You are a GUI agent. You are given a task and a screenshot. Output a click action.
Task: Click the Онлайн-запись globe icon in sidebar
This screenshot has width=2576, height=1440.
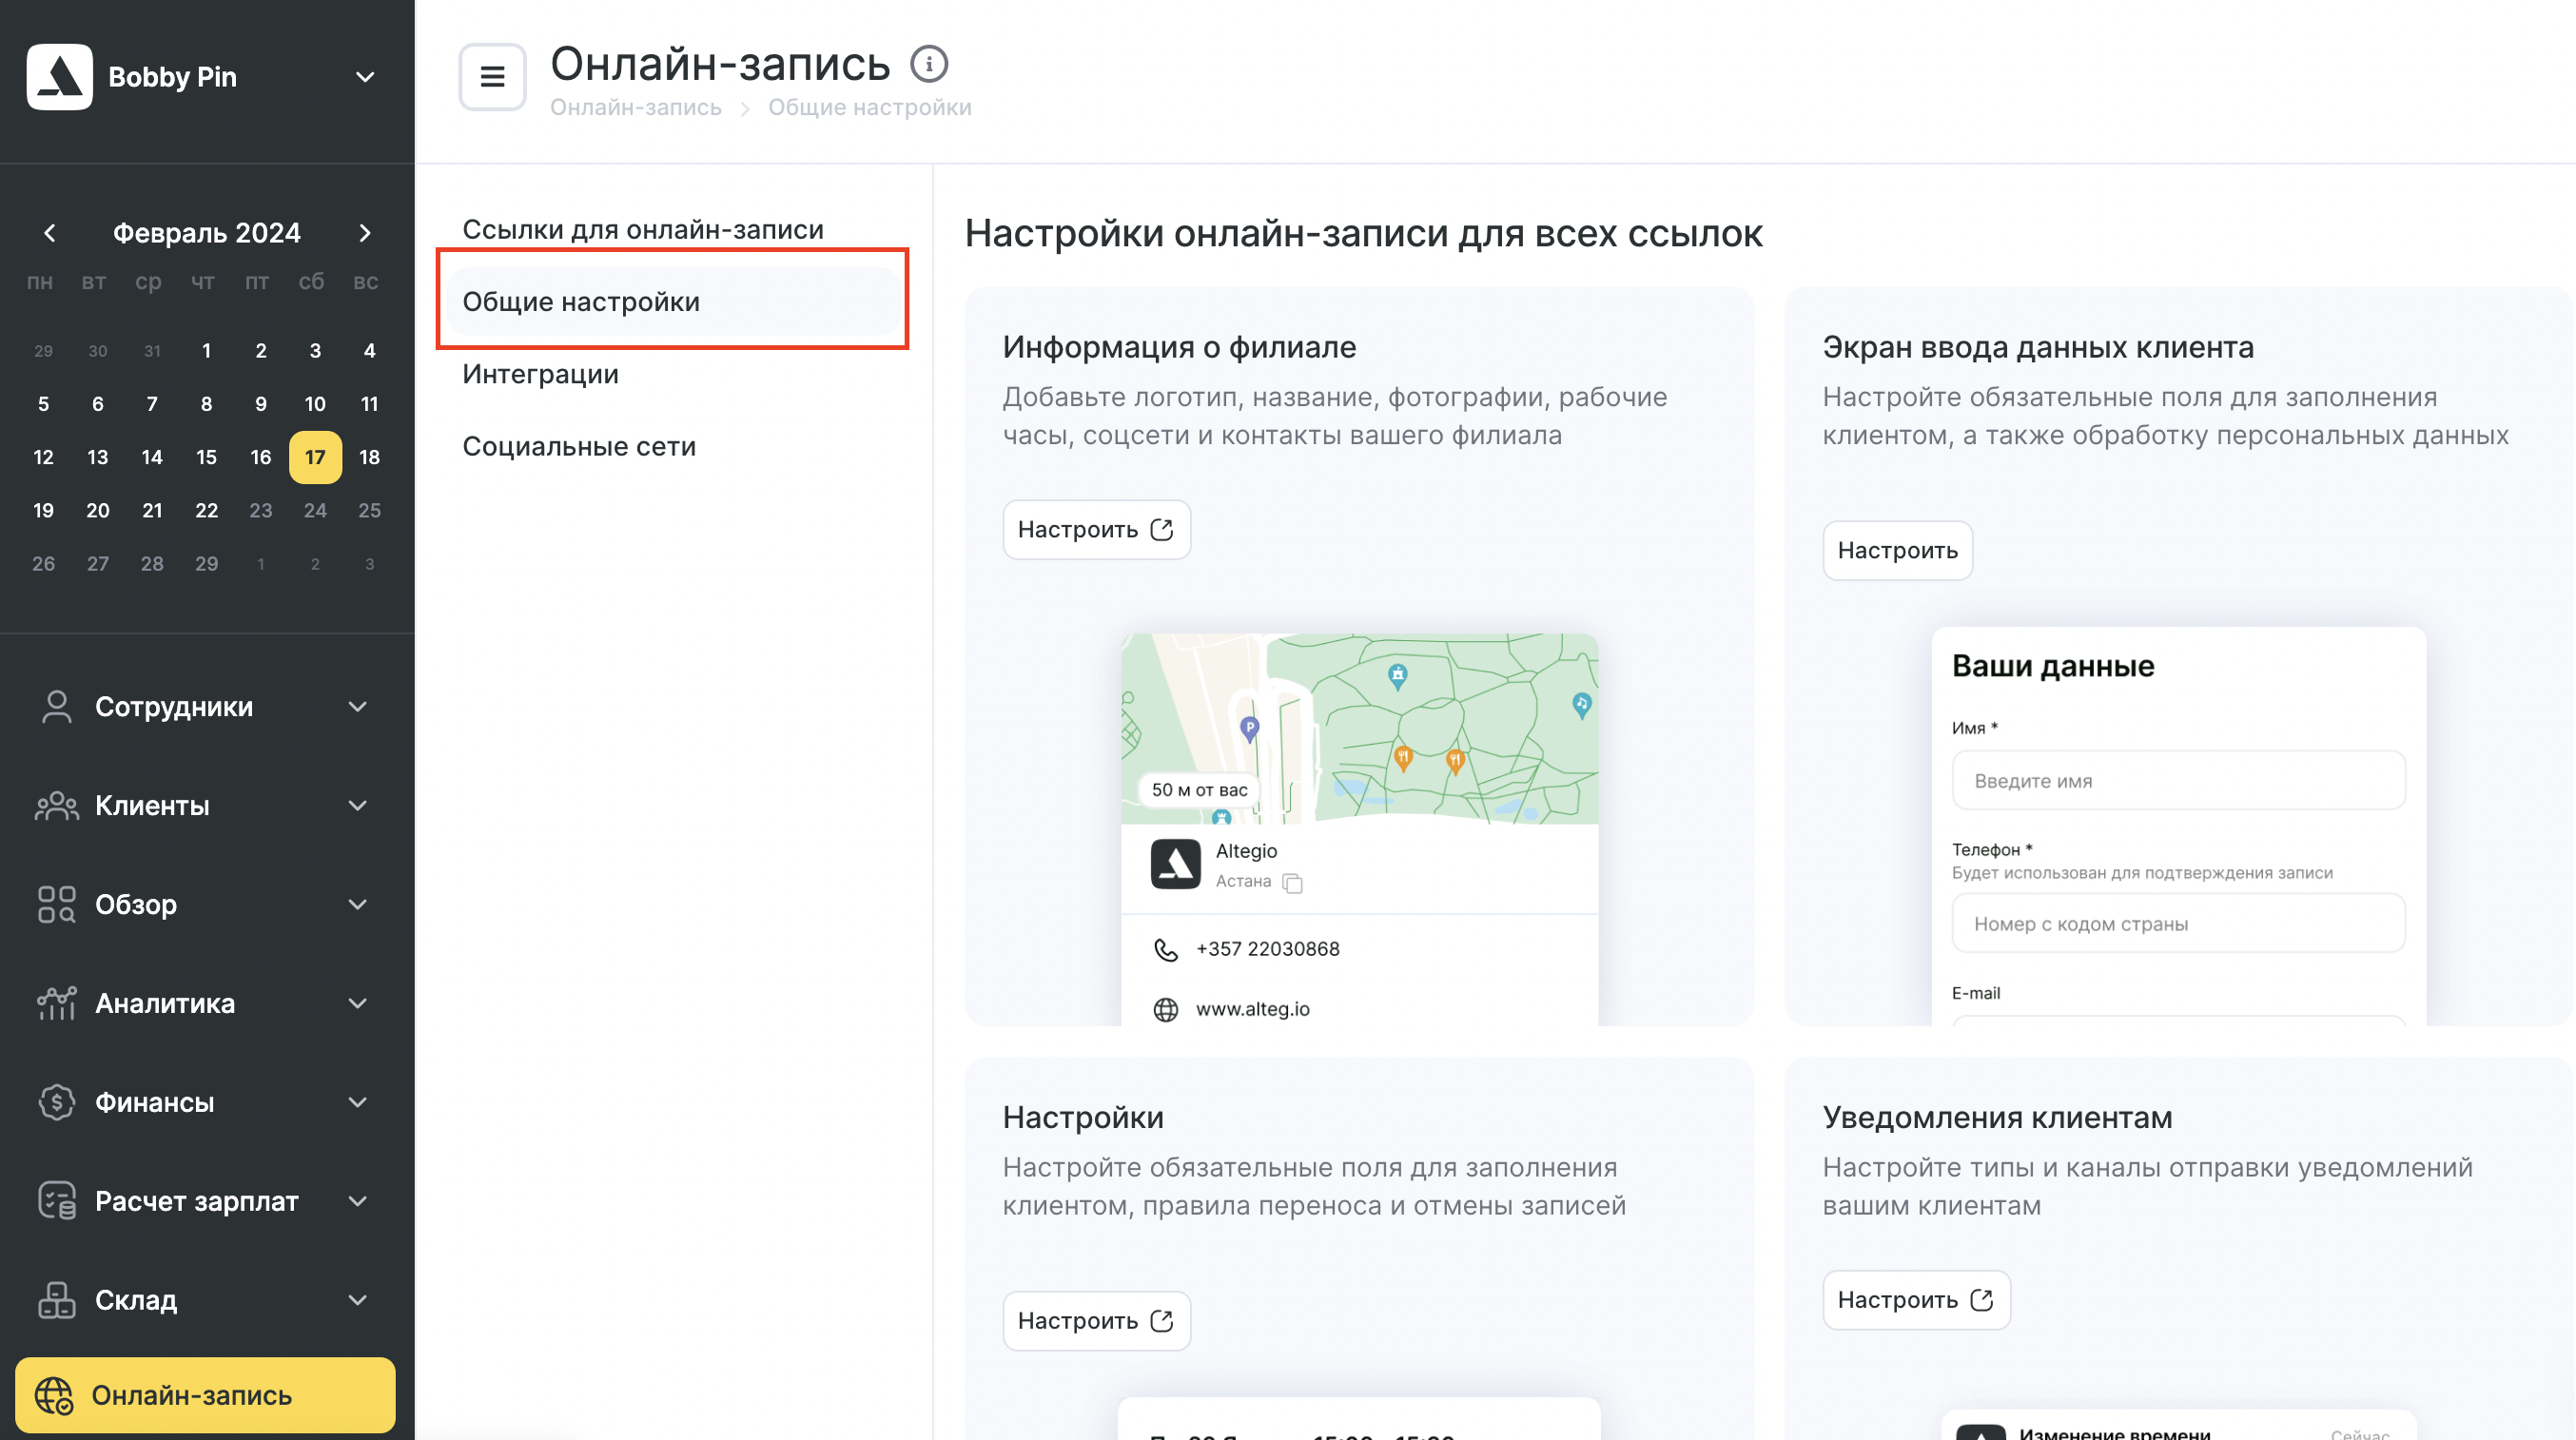pyautogui.click(x=54, y=1395)
